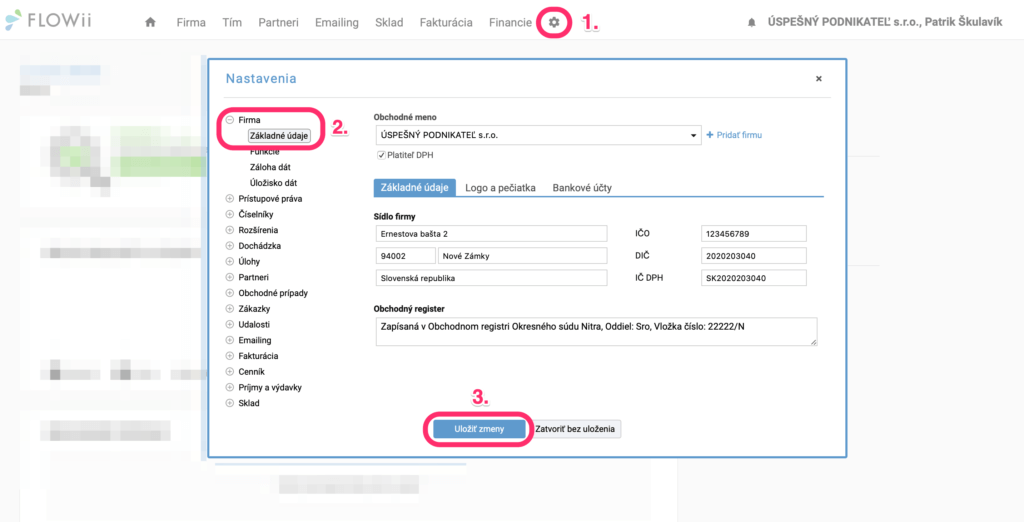Click the DIČ input field

click(754, 255)
